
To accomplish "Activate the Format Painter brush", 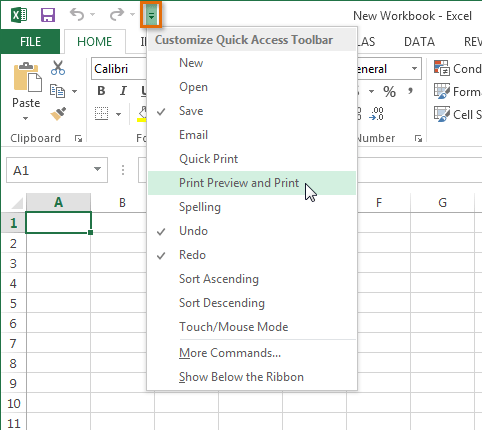I will (58, 114).
